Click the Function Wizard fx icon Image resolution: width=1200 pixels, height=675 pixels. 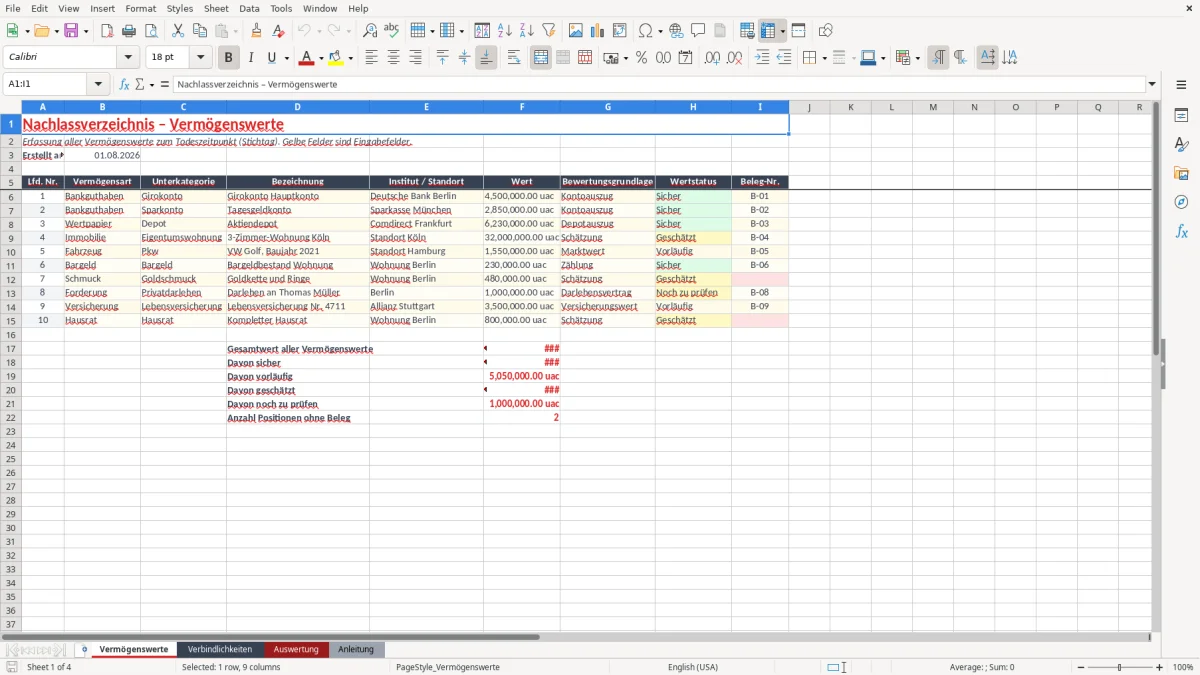pyautogui.click(x=125, y=84)
